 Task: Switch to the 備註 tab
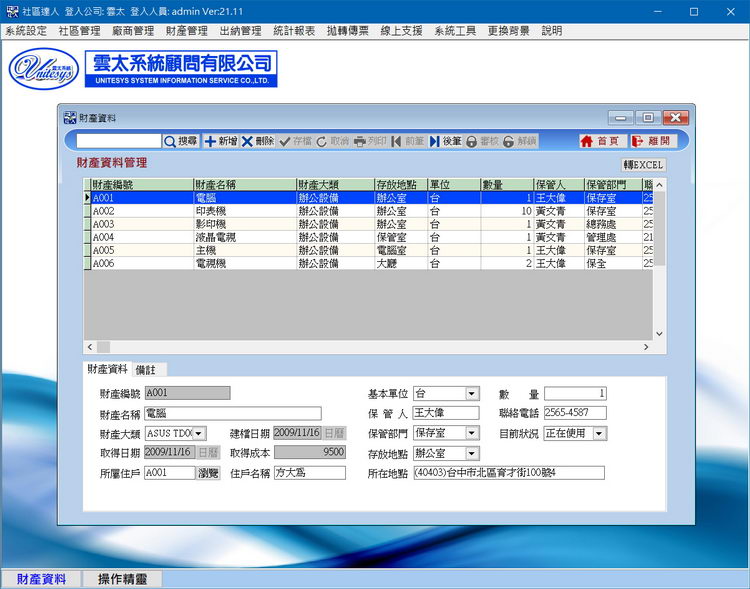146,369
